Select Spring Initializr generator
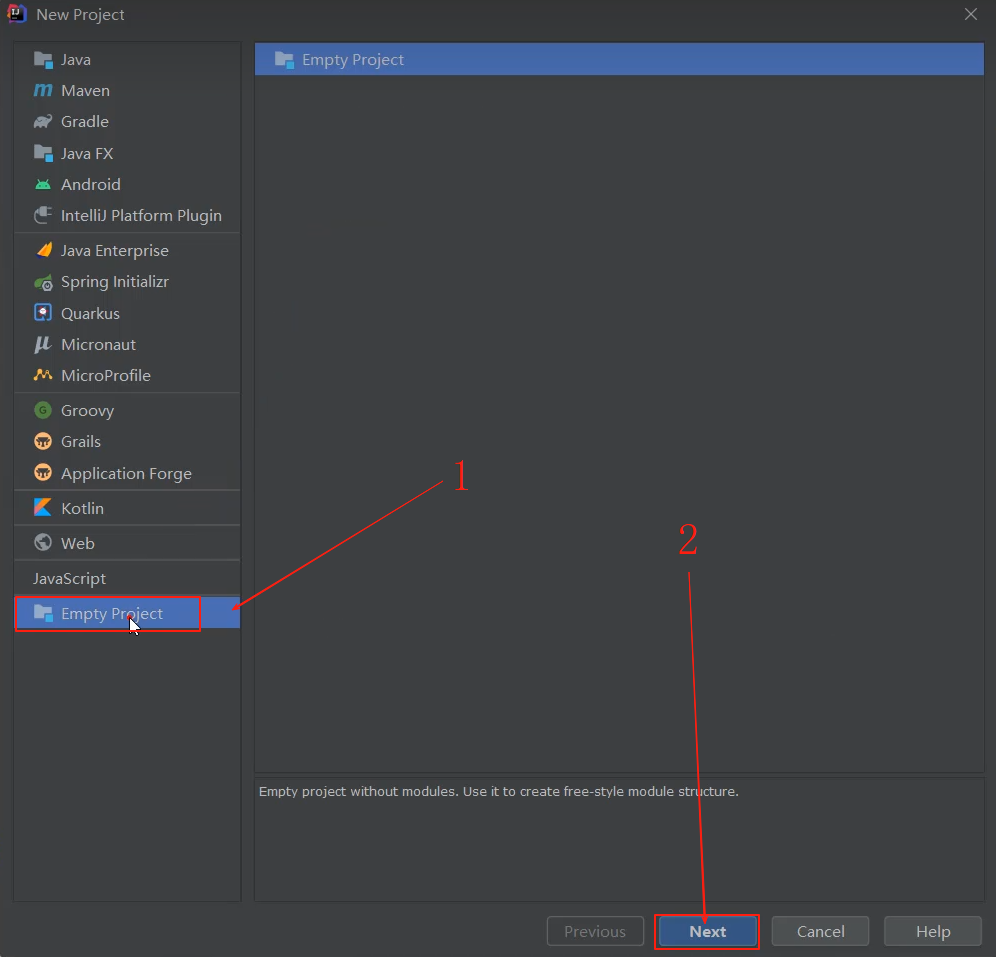 click(x=127, y=282)
